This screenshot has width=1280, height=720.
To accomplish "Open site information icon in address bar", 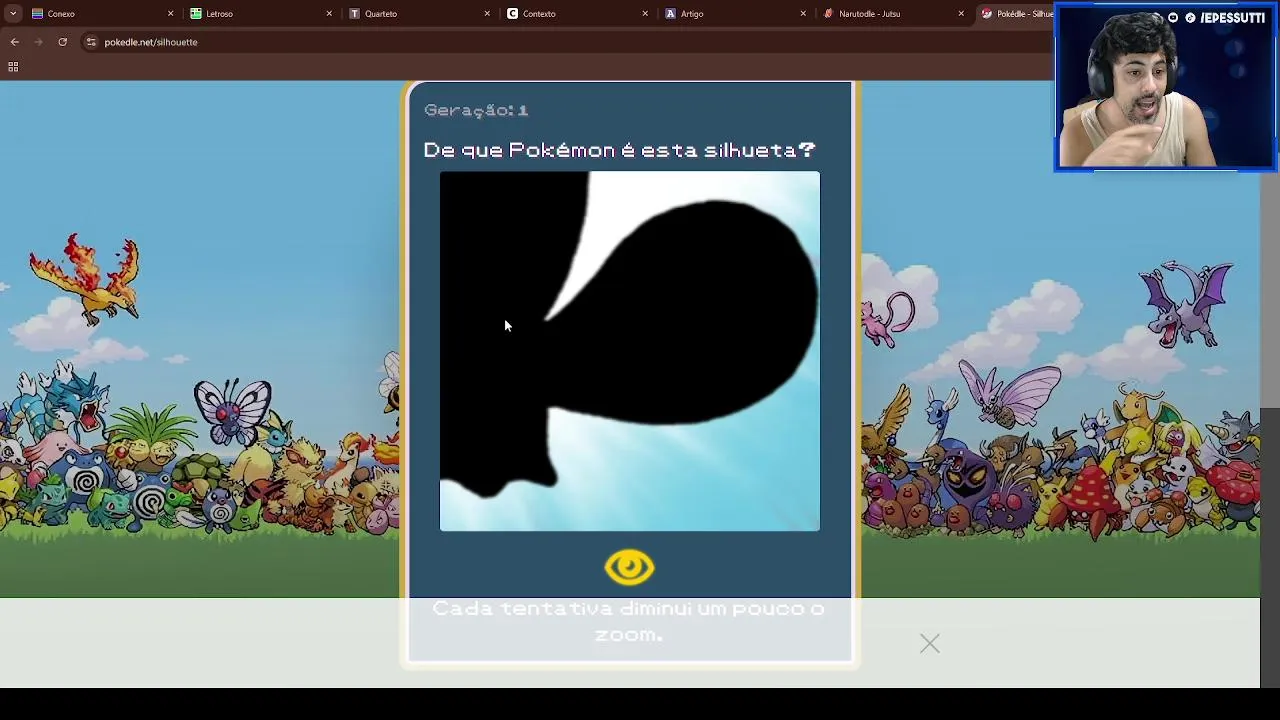I will pos(91,42).
